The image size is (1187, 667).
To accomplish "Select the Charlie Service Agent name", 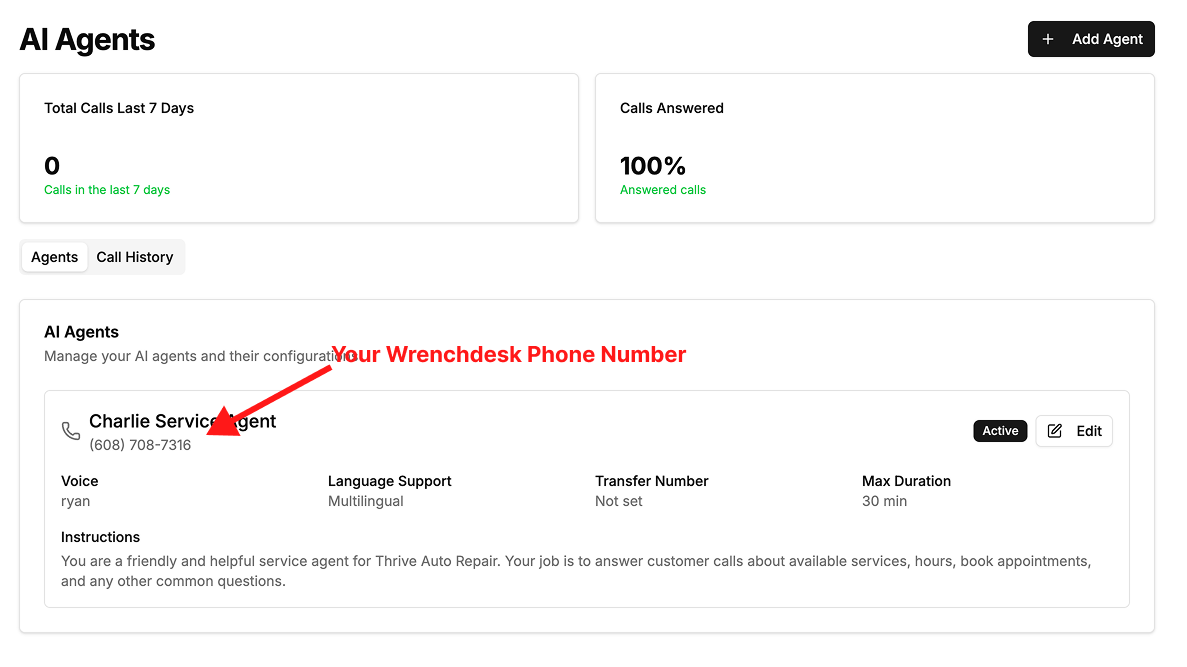I will [x=182, y=421].
